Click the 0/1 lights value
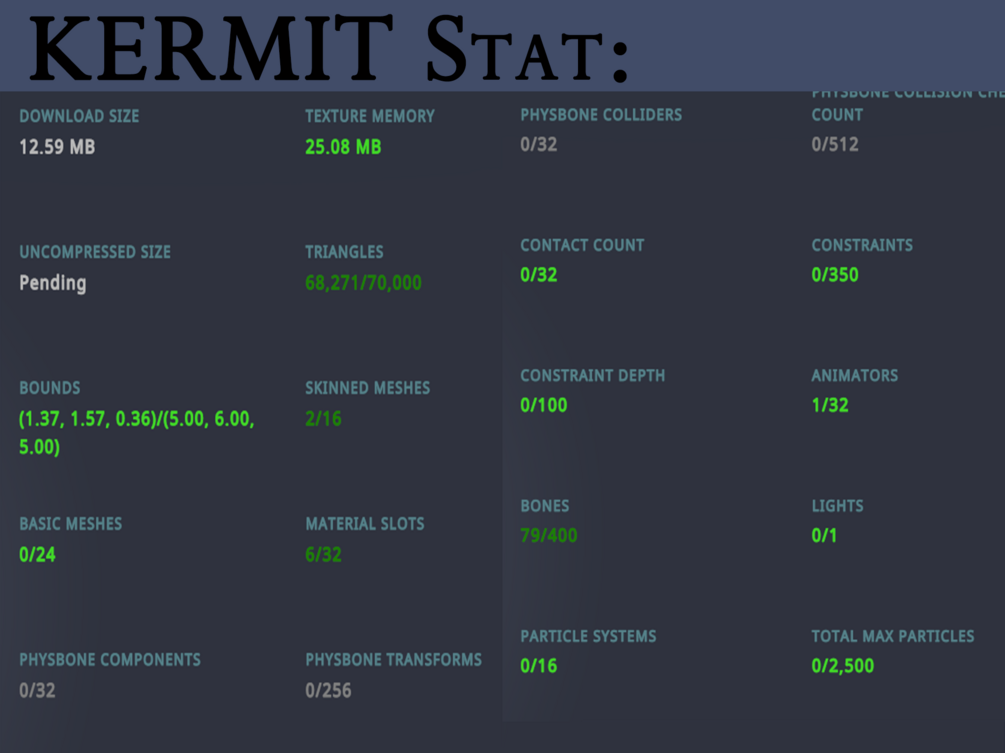 coord(824,535)
